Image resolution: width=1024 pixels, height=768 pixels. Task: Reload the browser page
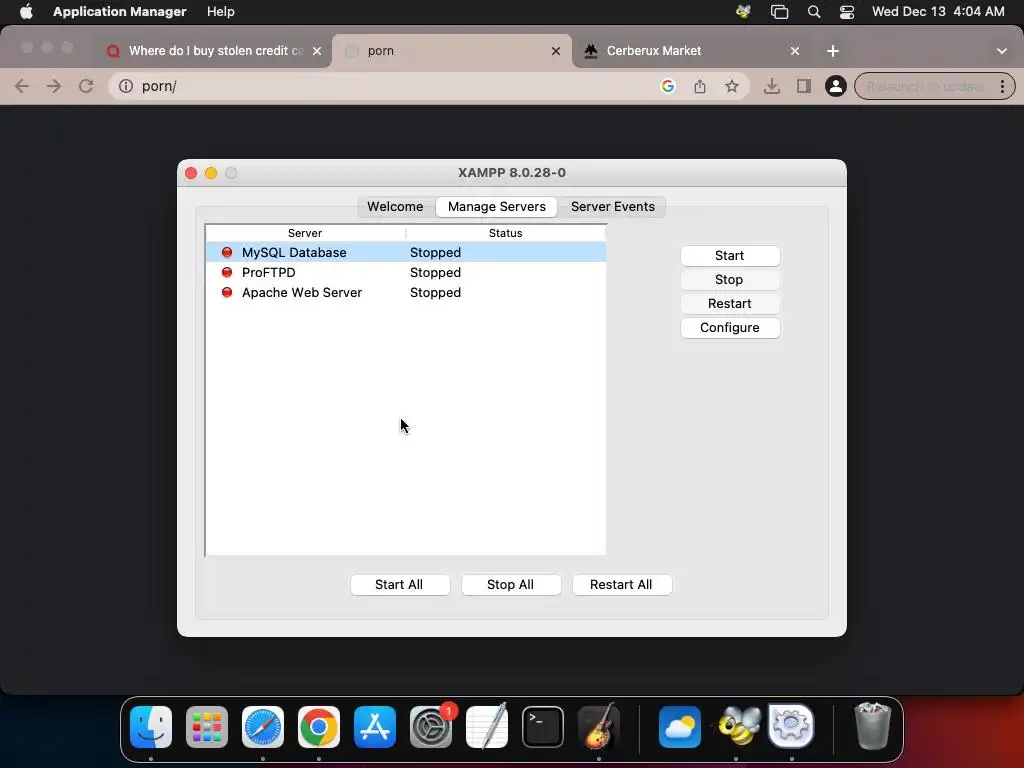[x=86, y=86]
